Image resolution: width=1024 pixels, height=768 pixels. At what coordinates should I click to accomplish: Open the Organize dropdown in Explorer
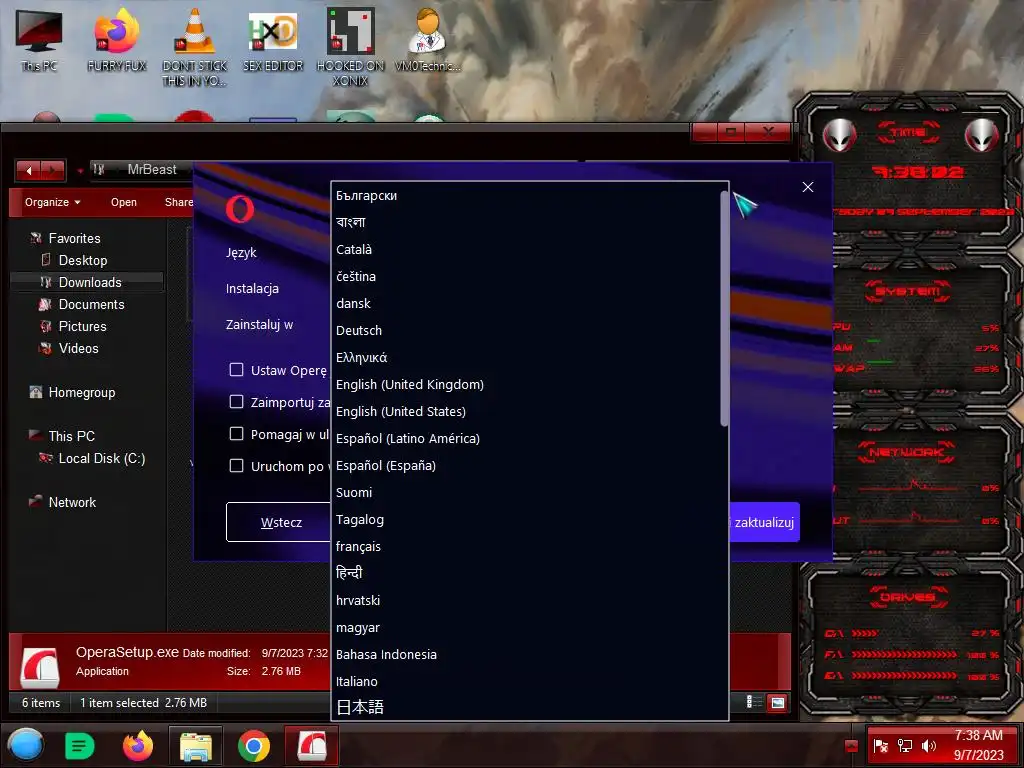click(x=53, y=202)
